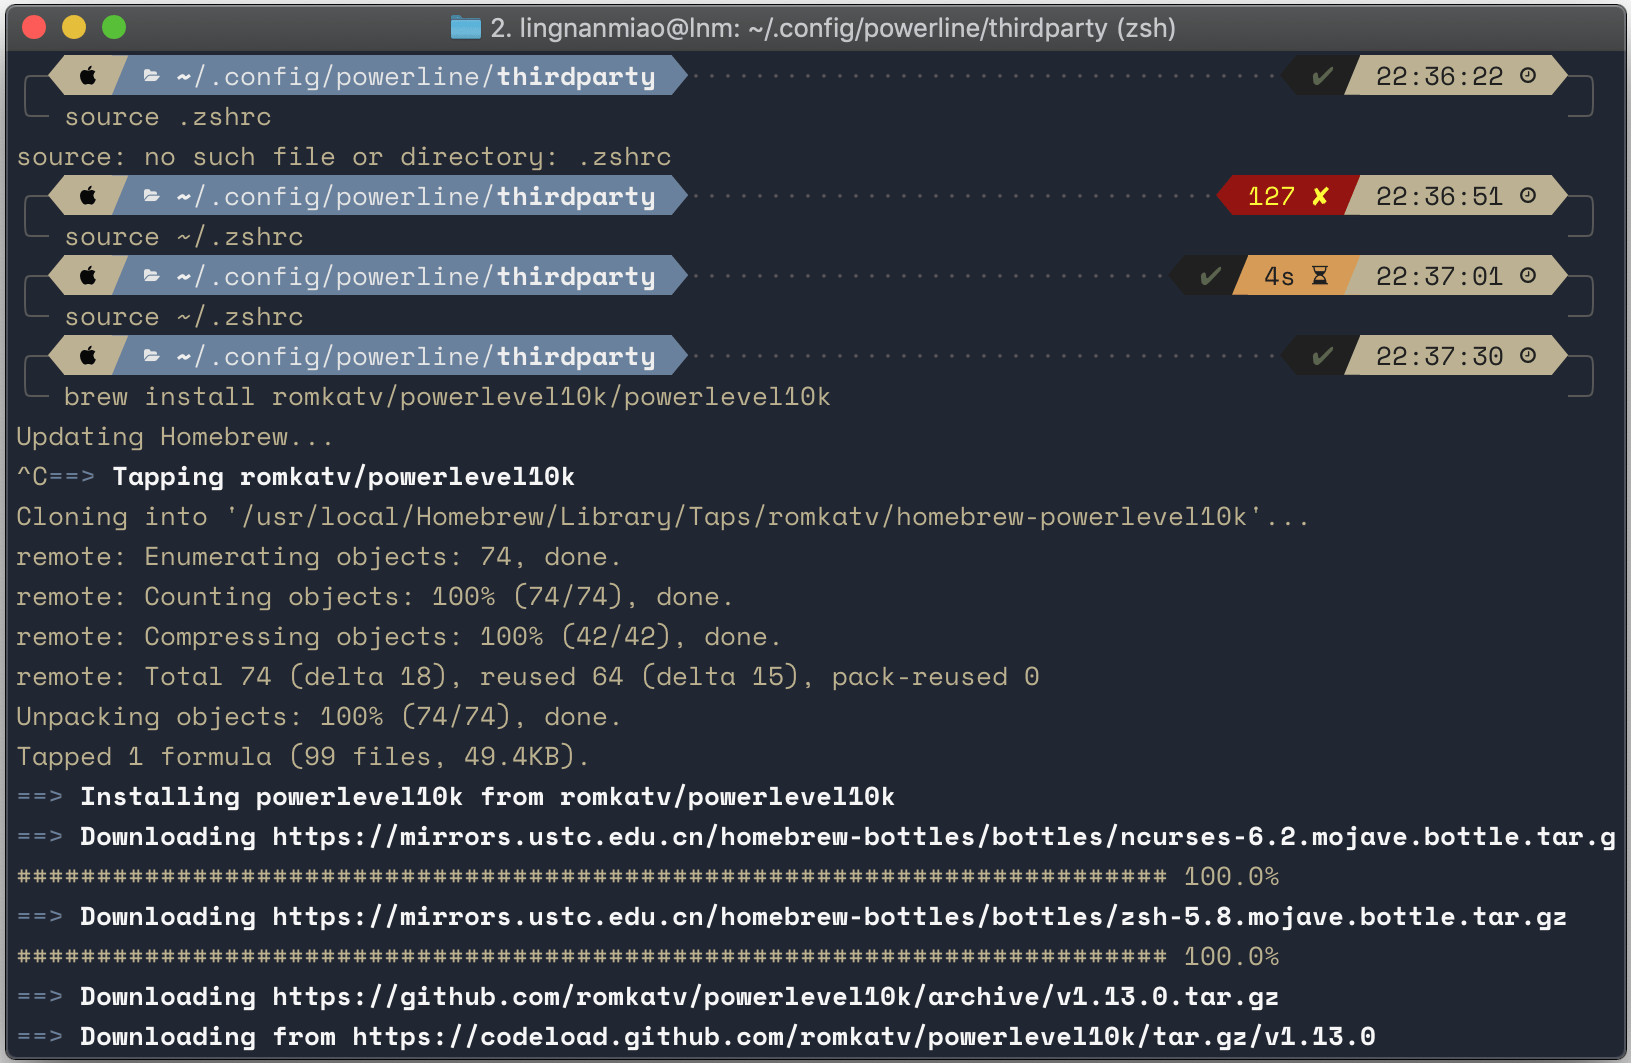1631x1063 pixels.
Task: Click the checkmark beside the 22:37:30 timestamp
Action: (x=1322, y=356)
